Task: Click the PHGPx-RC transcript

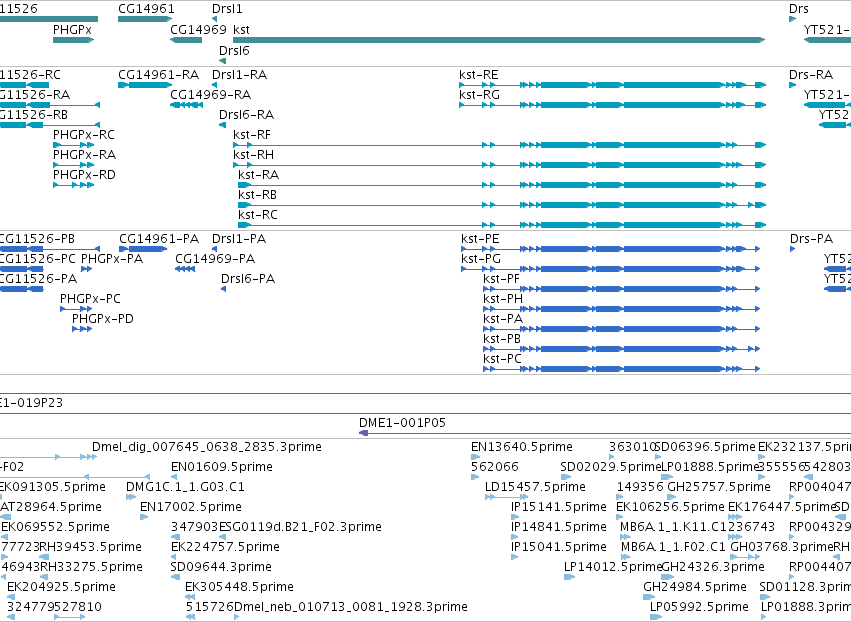Action: (74, 145)
